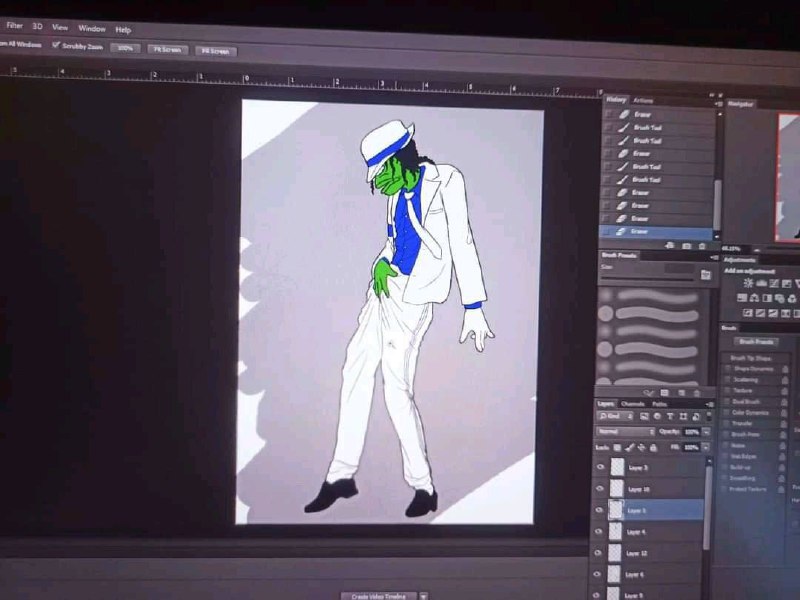
Task: Enable the Transfer checkbox
Action: pos(728,423)
